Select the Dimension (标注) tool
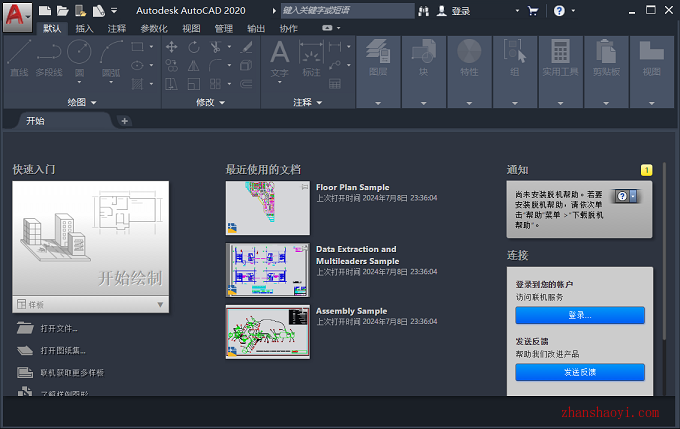The image size is (680, 429). pyautogui.click(x=311, y=59)
